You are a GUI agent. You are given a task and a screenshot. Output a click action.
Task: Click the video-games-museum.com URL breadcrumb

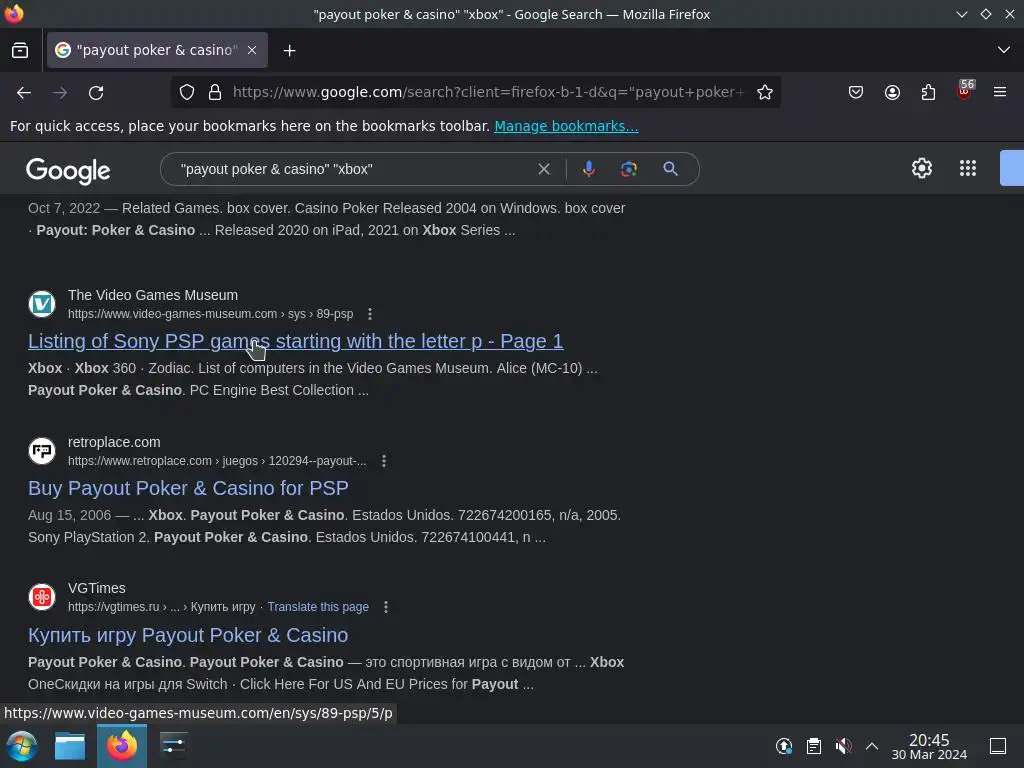[210, 314]
